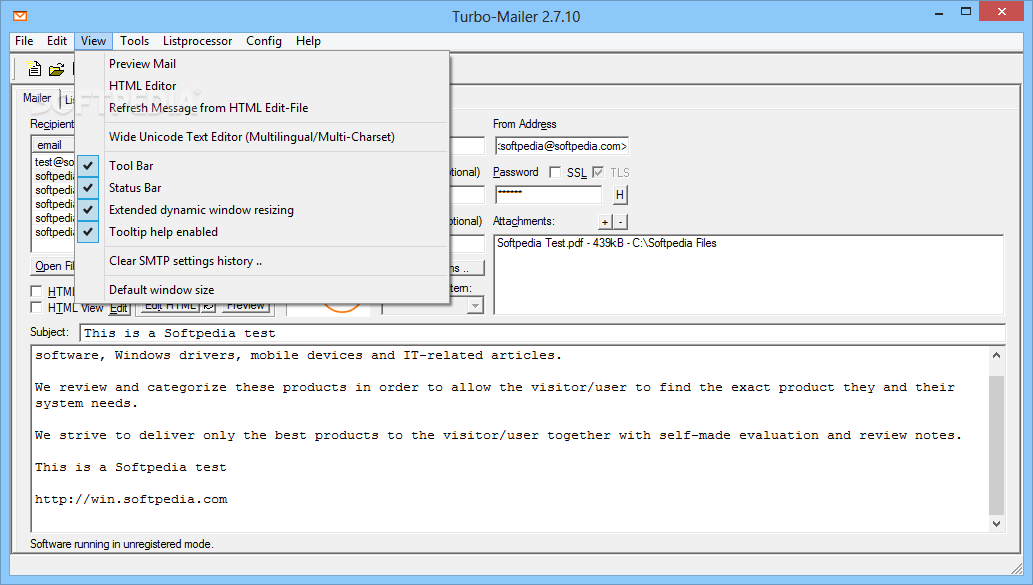The image size is (1033, 585).
Task: Open the dropdown arrow under the 'tem:' label
Action: click(x=475, y=306)
